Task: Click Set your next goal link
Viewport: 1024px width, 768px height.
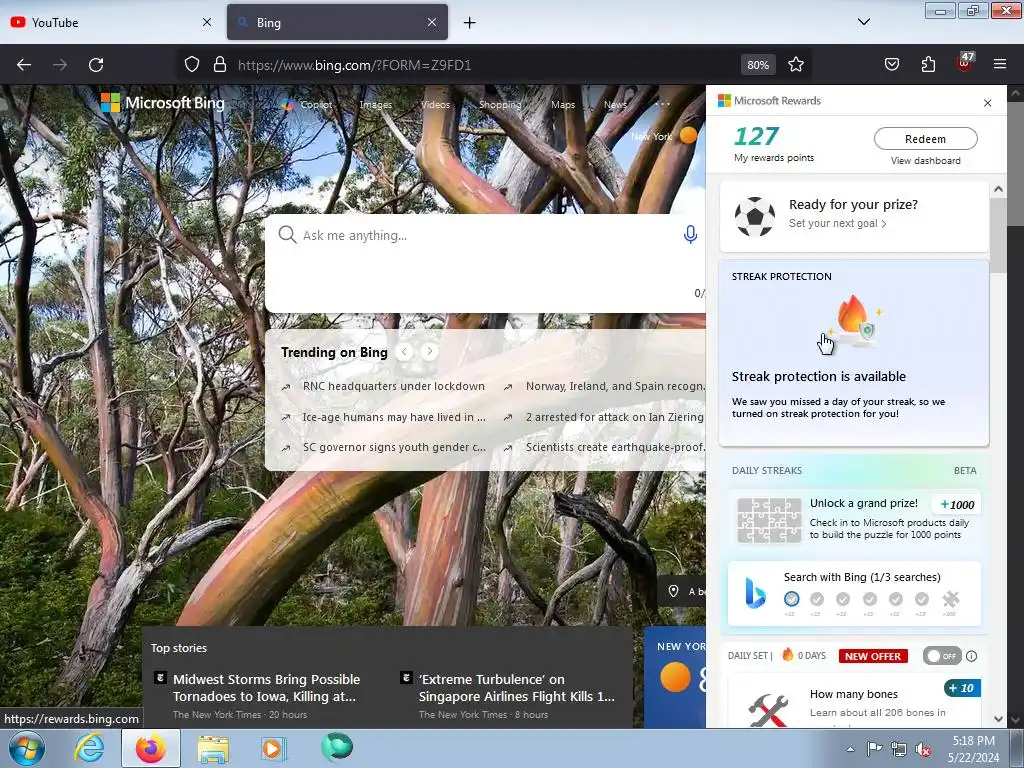Action: click(837, 223)
